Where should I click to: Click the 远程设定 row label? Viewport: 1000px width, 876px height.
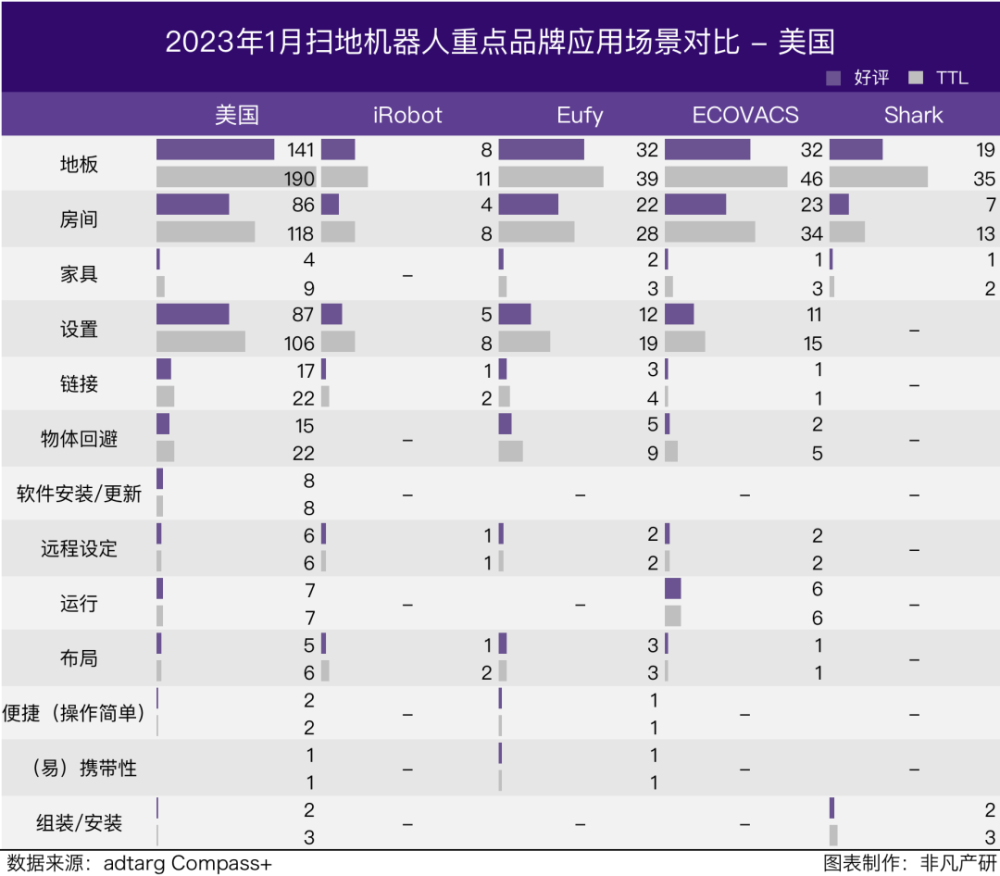[x=79, y=548]
